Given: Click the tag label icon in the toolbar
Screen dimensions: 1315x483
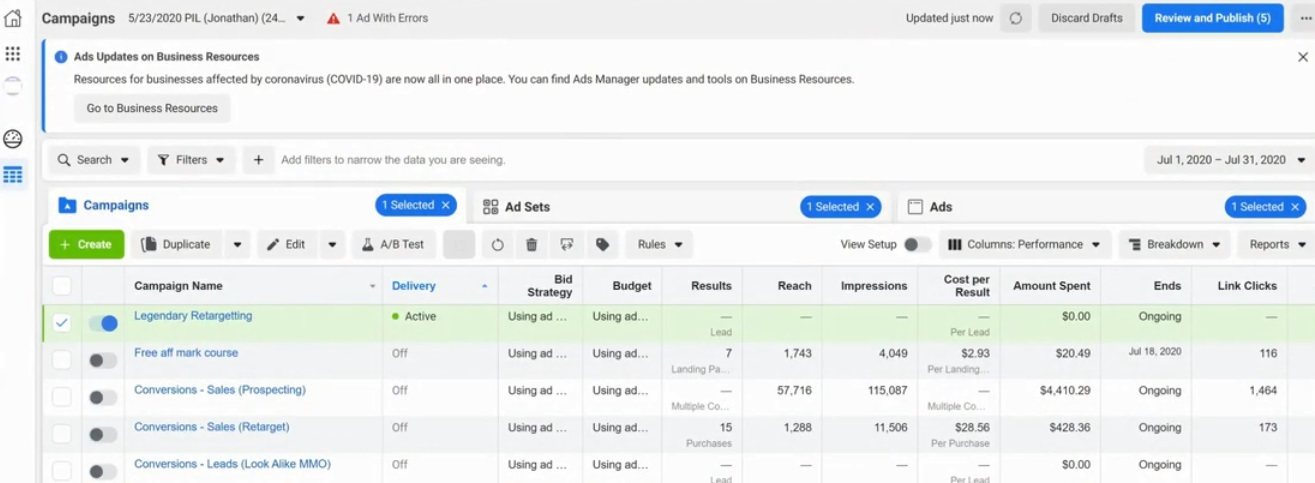Looking at the screenshot, I should (x=602, y=244).
